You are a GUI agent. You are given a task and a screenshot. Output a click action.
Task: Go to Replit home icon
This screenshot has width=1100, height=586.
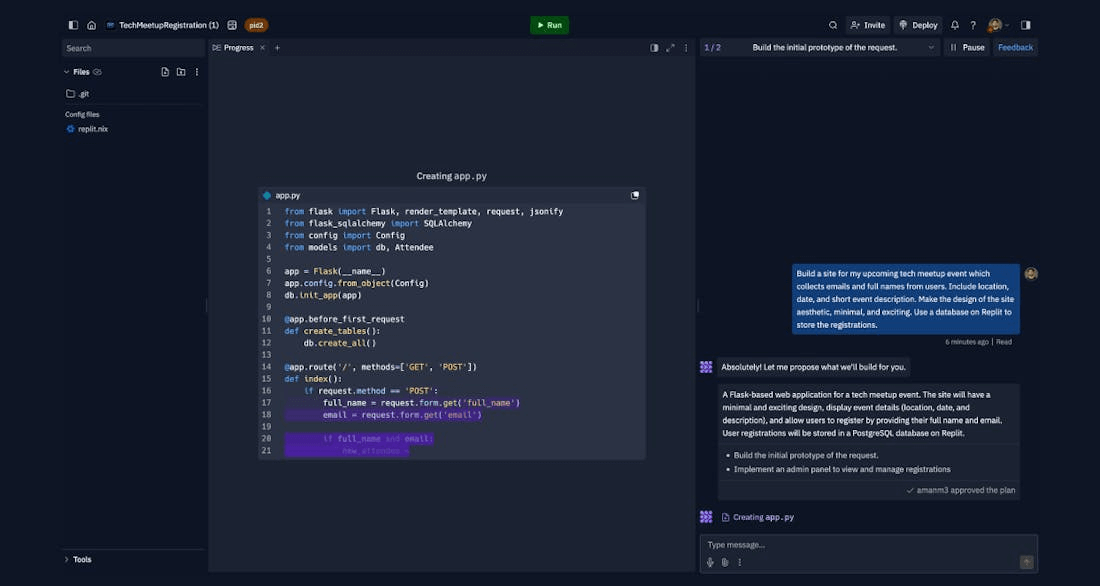(91, 25)
